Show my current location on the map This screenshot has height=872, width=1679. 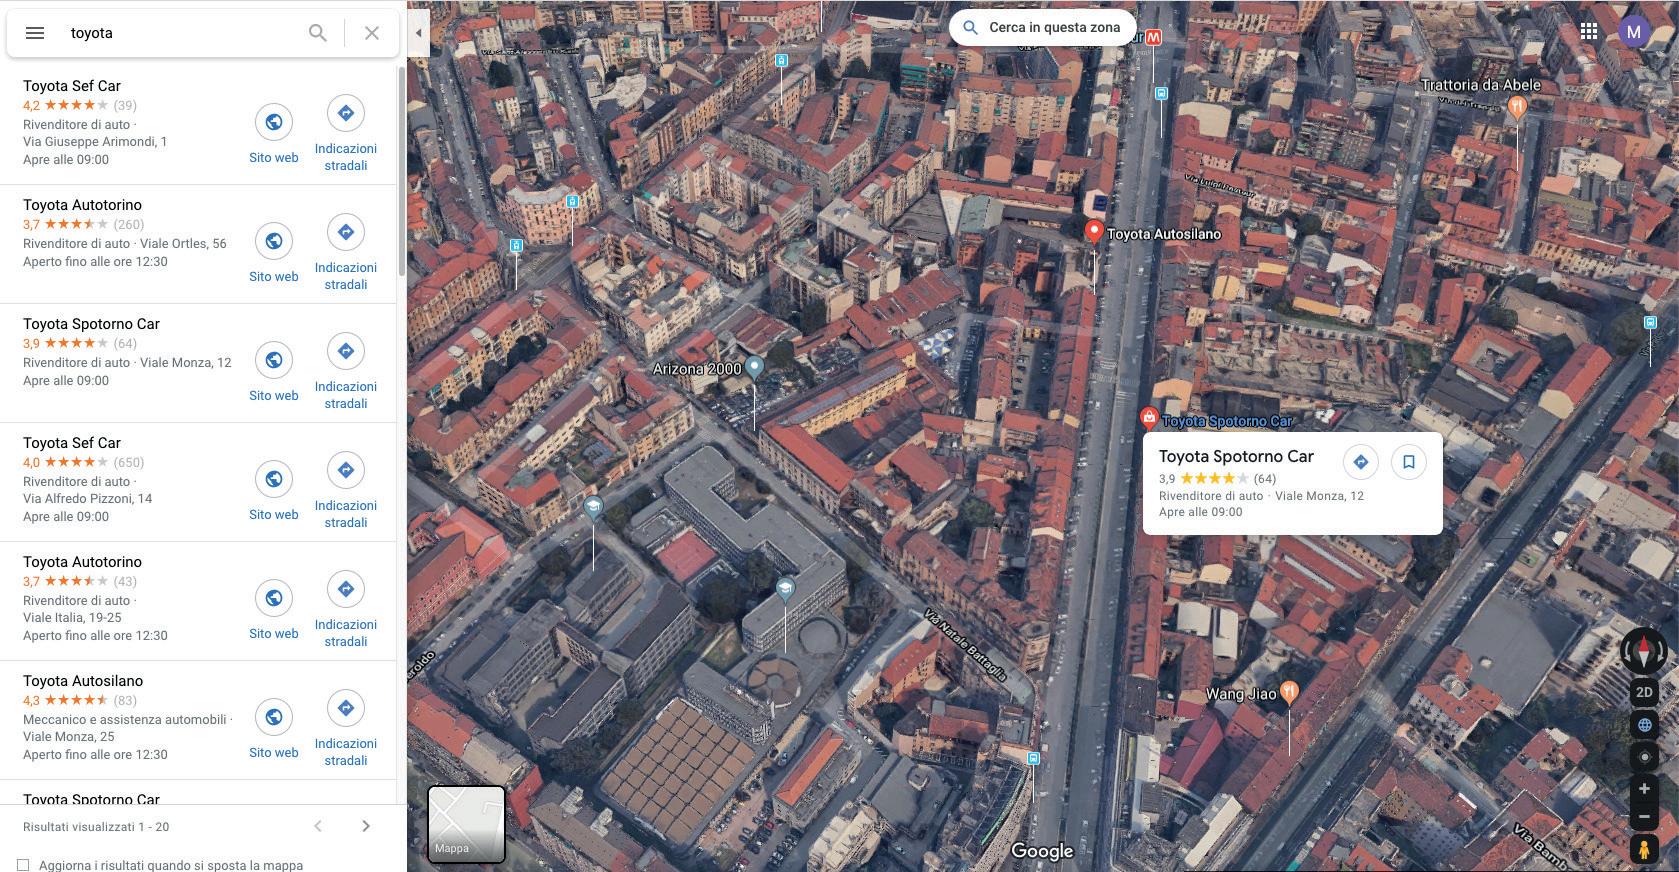[x=1644, y=757]
